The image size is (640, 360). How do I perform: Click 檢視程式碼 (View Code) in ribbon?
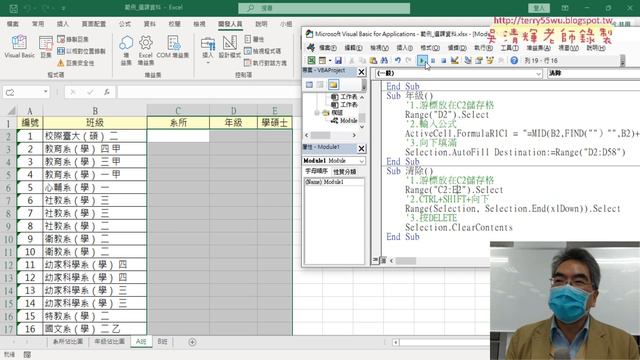click(x=262, y=51)
